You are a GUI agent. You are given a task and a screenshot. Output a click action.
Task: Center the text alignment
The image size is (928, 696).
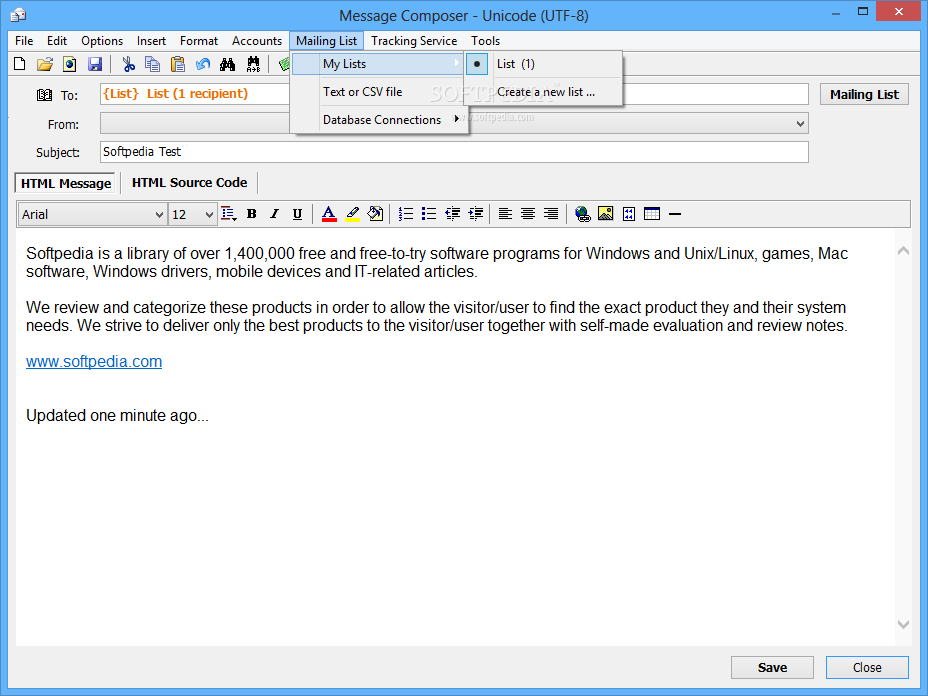pyautogui.click(x=528, y=214)
